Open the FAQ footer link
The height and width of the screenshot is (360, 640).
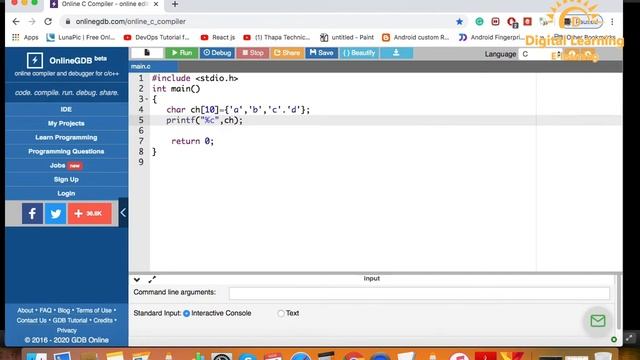point(46,310)
